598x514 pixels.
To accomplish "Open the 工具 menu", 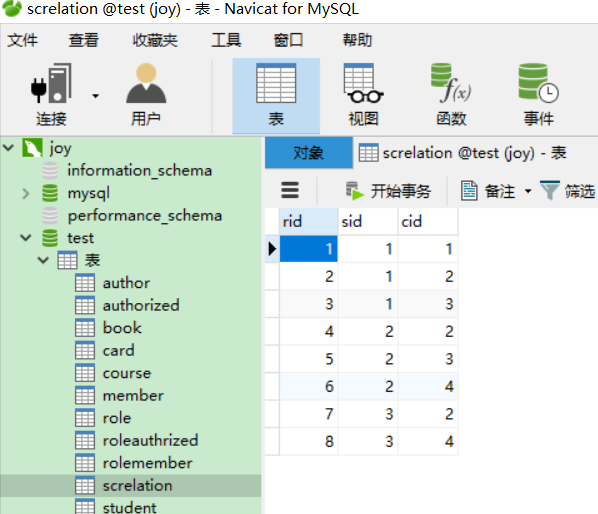I will click(226, 40).
